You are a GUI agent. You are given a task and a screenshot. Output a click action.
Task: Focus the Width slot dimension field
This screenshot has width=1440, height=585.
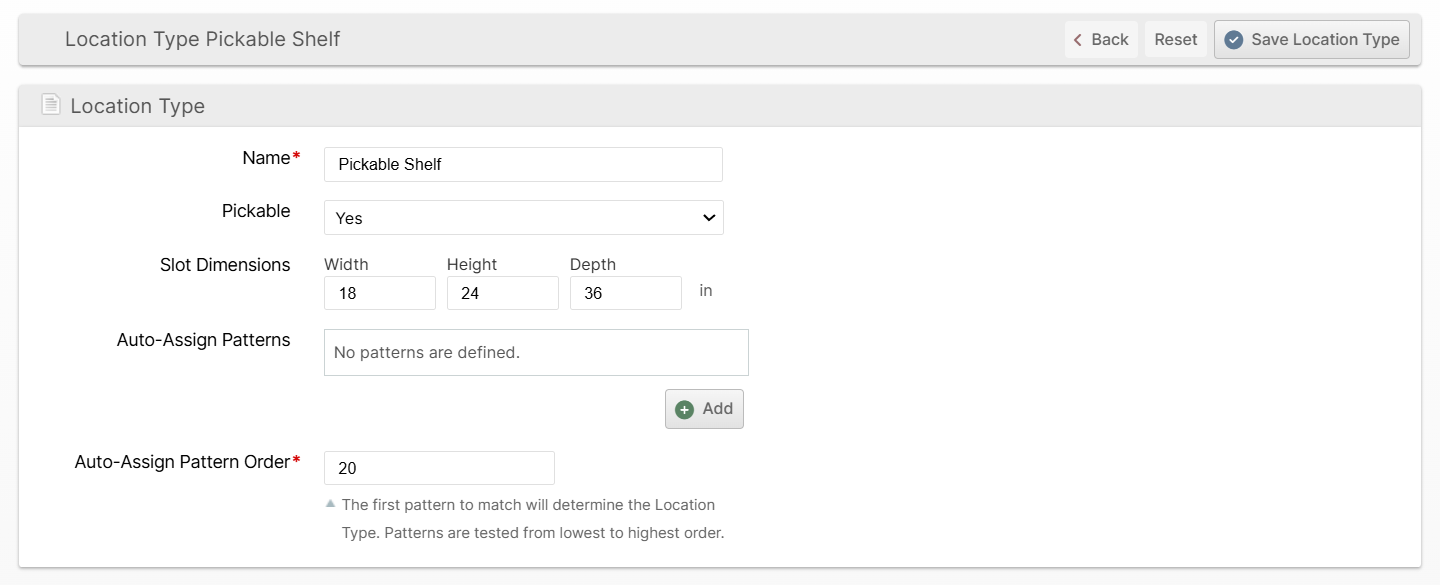pyautogui.click(x=380, y=294)
